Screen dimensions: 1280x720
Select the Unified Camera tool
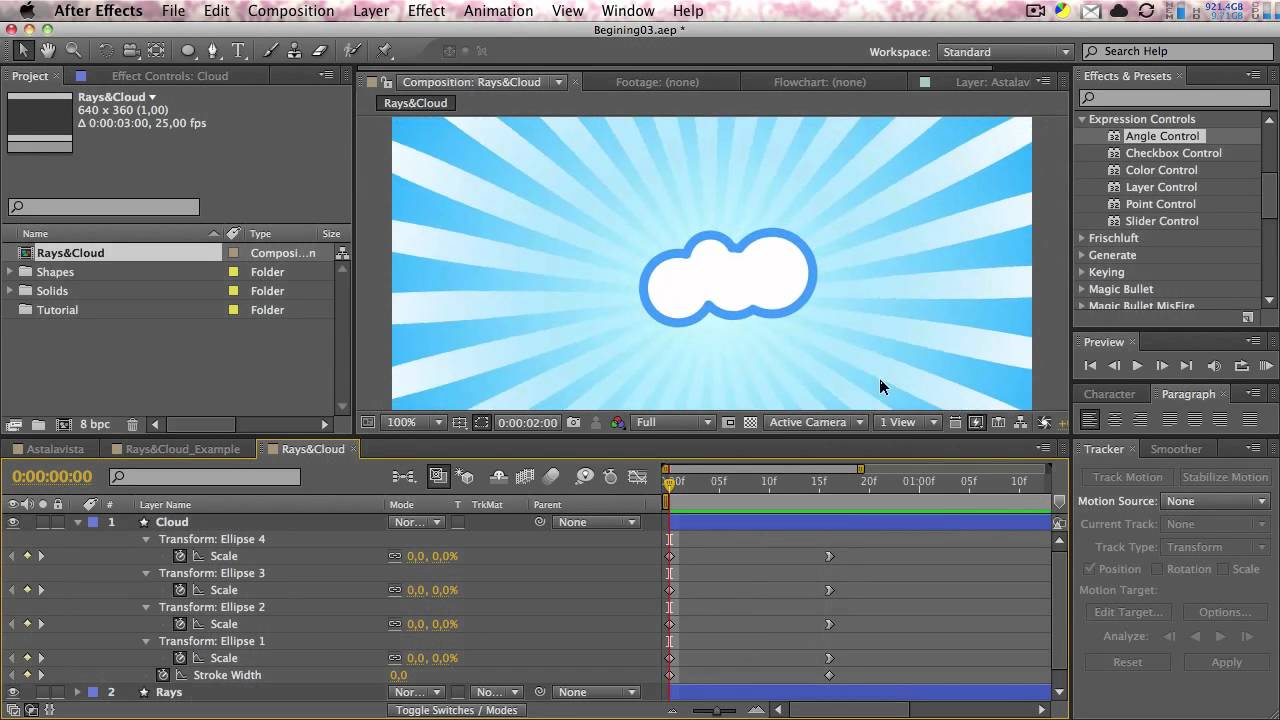[x=131, y=51]
